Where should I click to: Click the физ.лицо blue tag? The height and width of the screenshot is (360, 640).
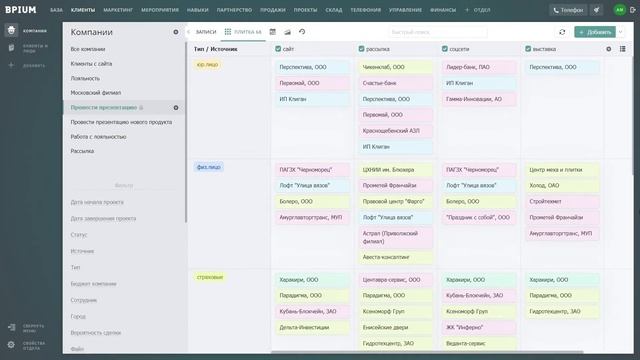(209, 167)
